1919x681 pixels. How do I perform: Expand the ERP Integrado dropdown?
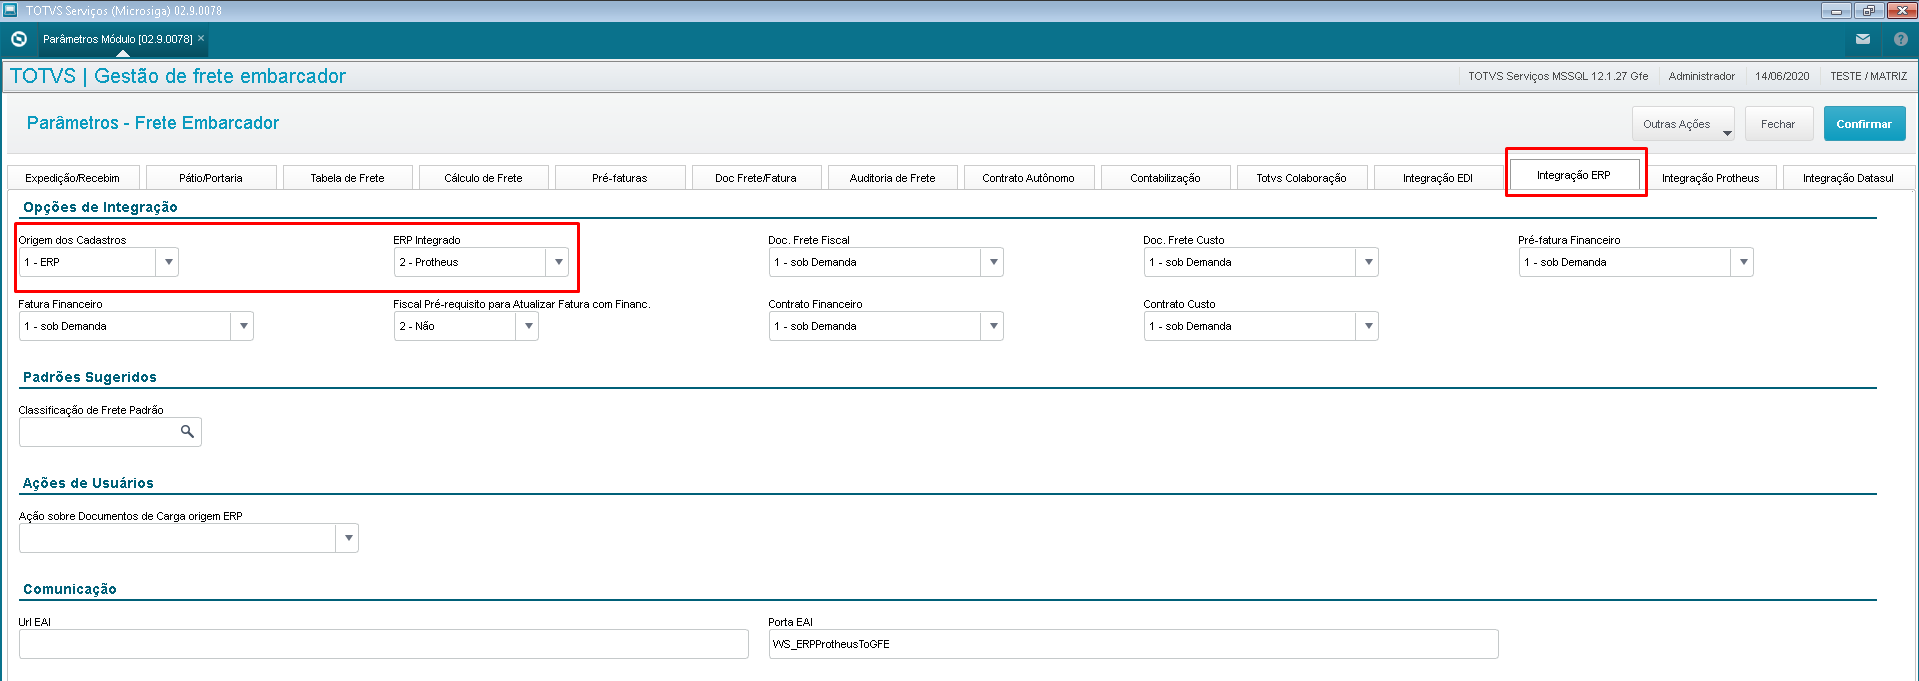558,262
